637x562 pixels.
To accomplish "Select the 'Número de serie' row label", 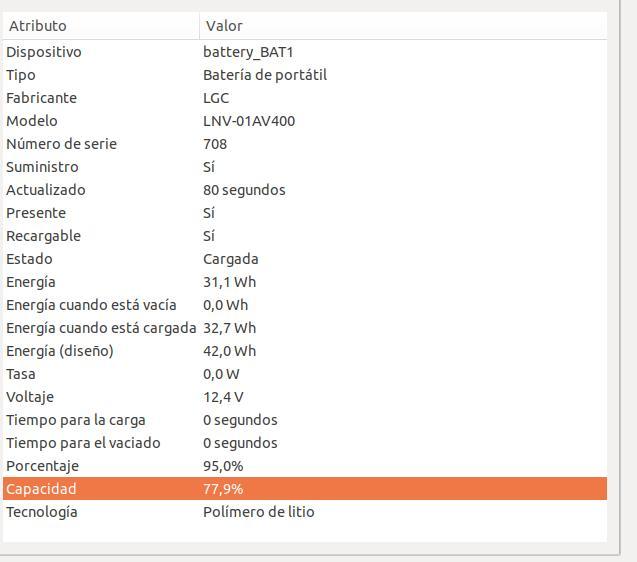I will click(x=61, y=144).
